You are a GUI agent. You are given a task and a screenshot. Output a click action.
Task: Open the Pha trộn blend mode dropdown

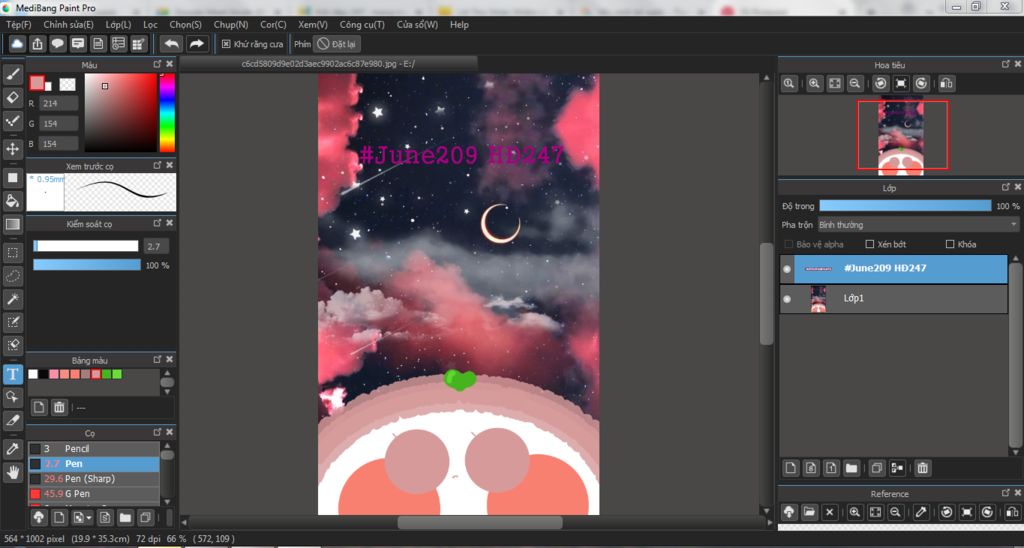click(x=918, y=225)
